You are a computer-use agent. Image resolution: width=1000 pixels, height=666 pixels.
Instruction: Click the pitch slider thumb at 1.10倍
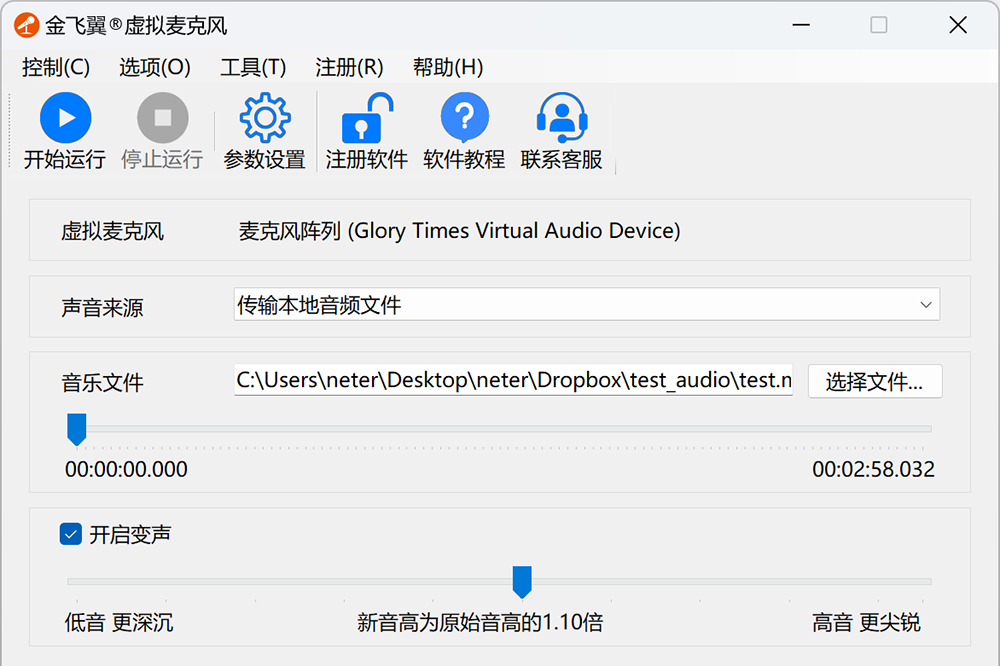tap(521, 581)
